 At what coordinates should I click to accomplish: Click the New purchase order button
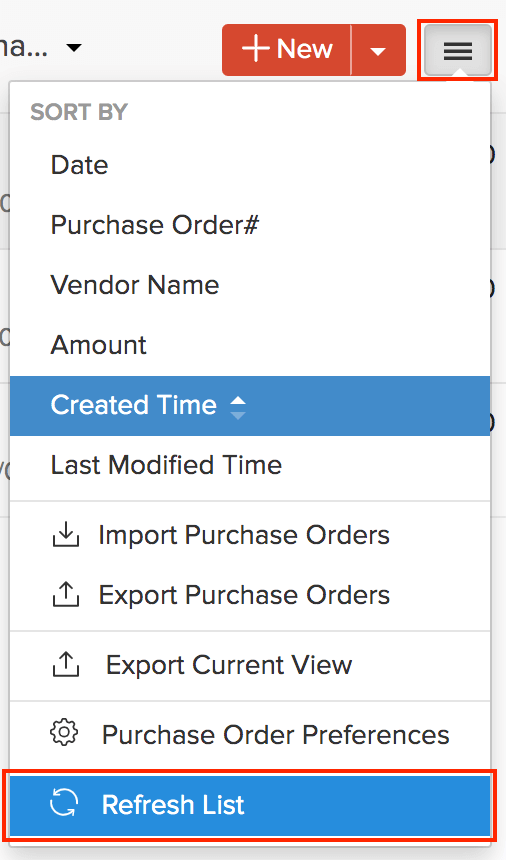[286, 50]
